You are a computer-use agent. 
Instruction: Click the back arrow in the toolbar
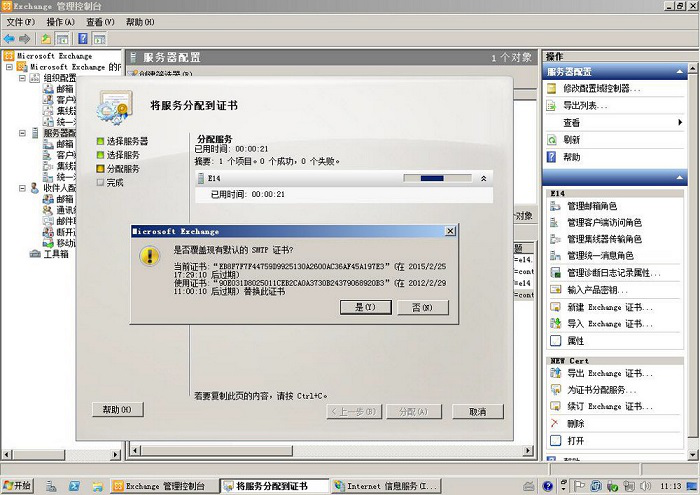click(9, 38)
